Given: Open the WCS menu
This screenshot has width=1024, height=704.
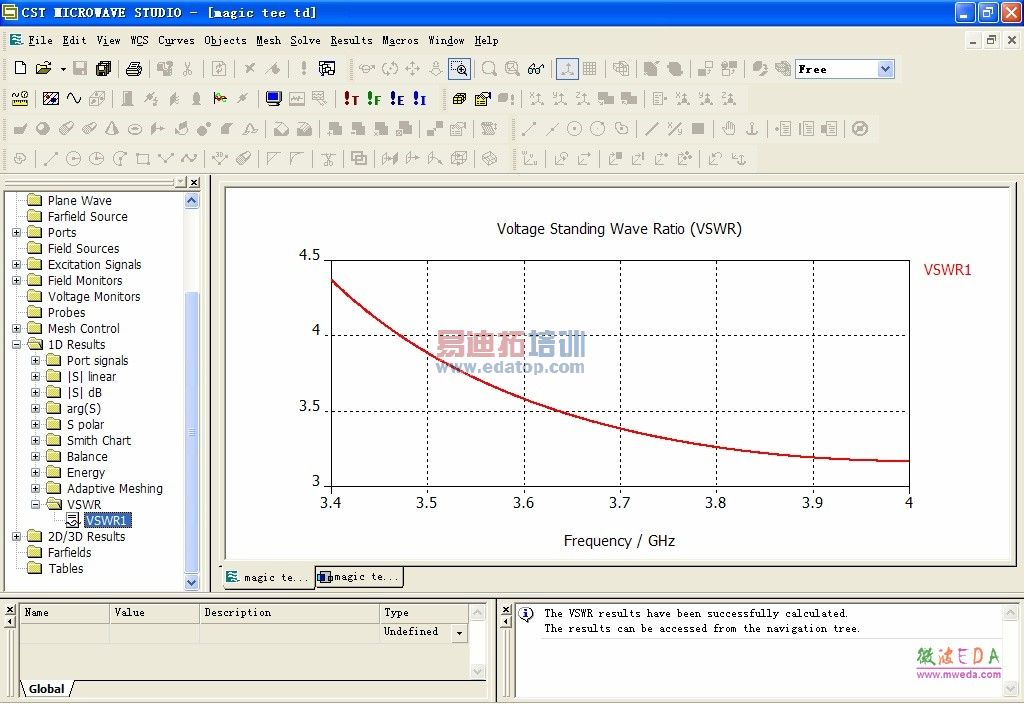Looking at the screenshot, I should tap(139, 40).
